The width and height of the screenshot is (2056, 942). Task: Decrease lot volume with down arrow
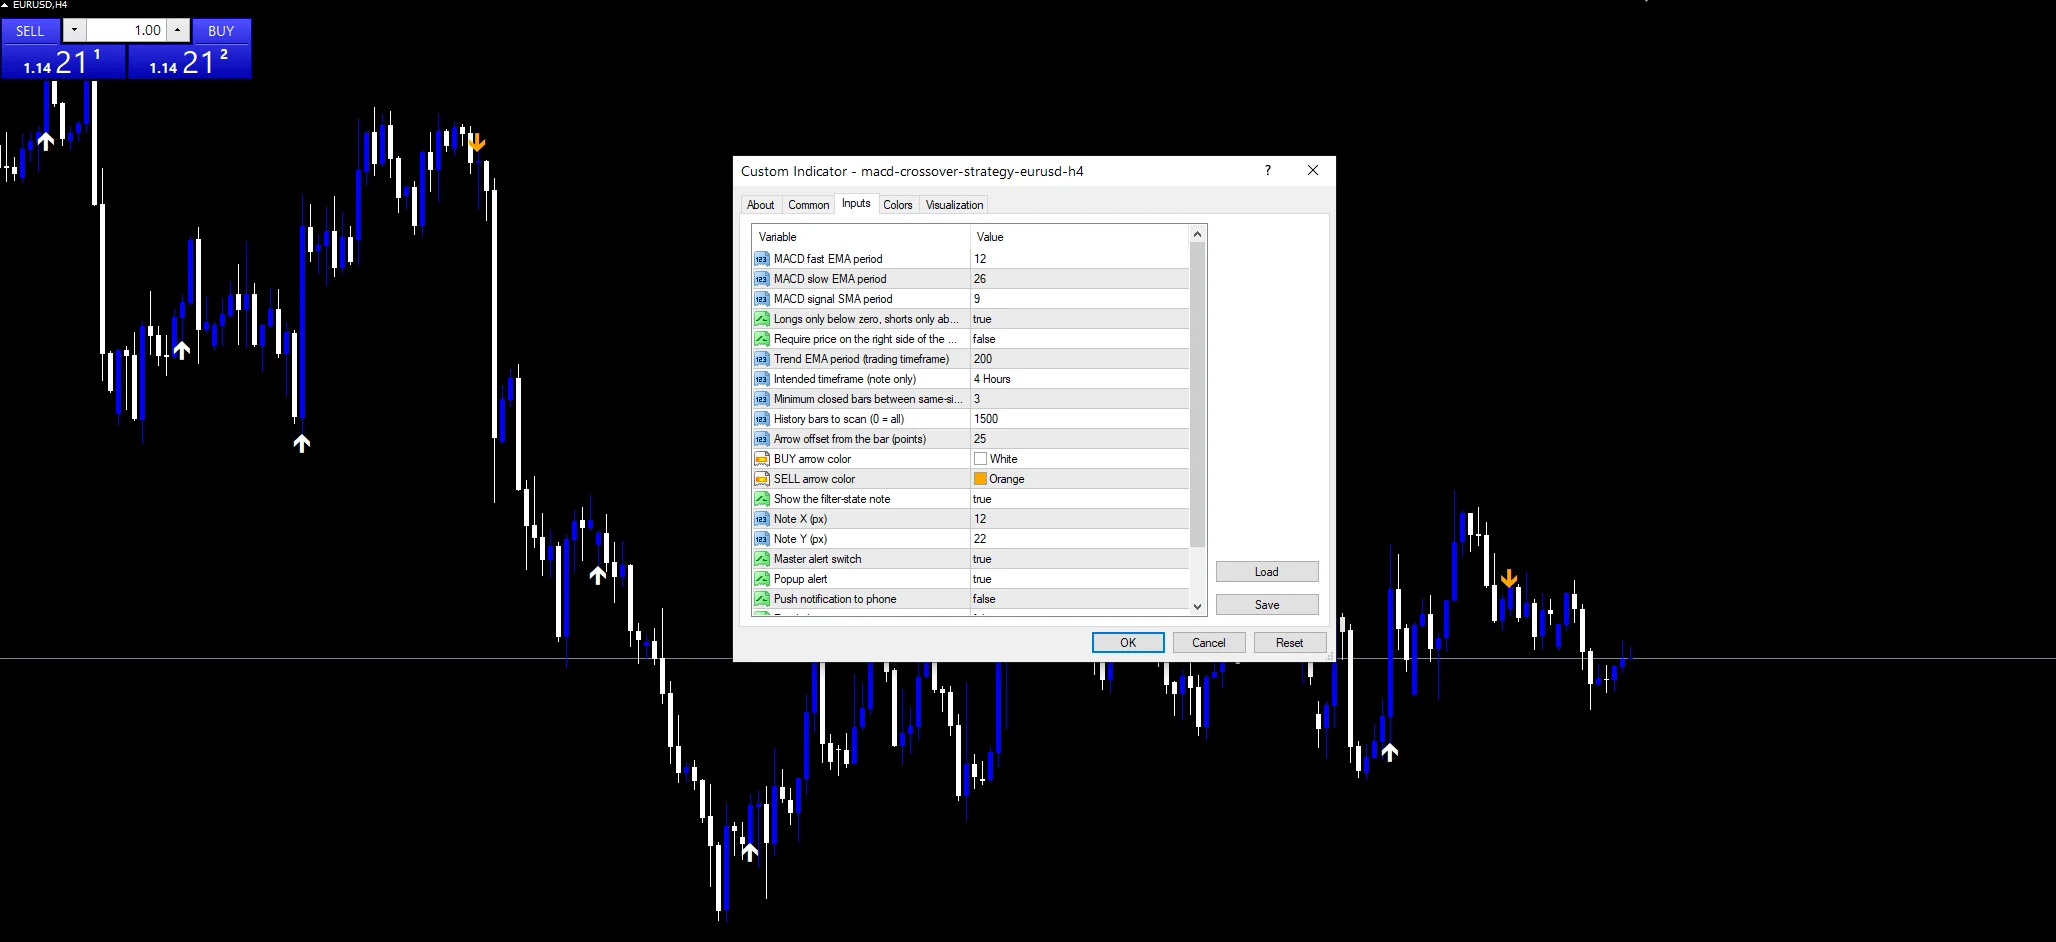pos(74,31)
